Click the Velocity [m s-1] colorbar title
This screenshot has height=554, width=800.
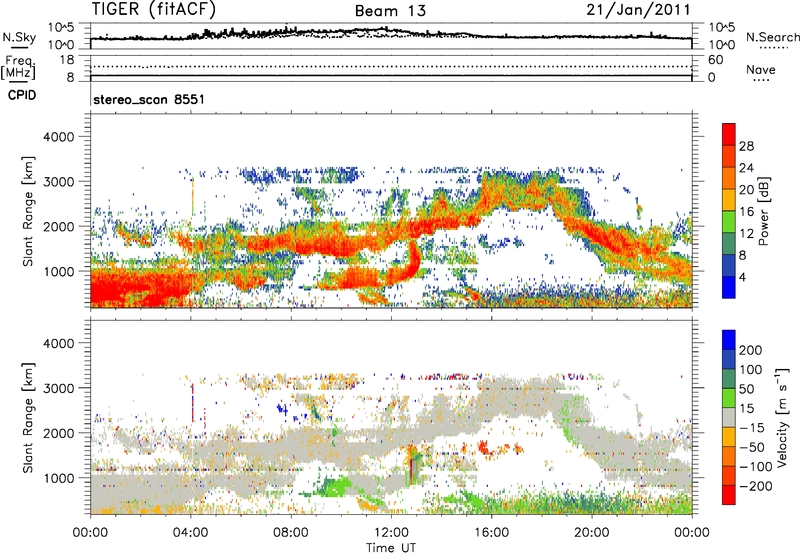point(782,417)
